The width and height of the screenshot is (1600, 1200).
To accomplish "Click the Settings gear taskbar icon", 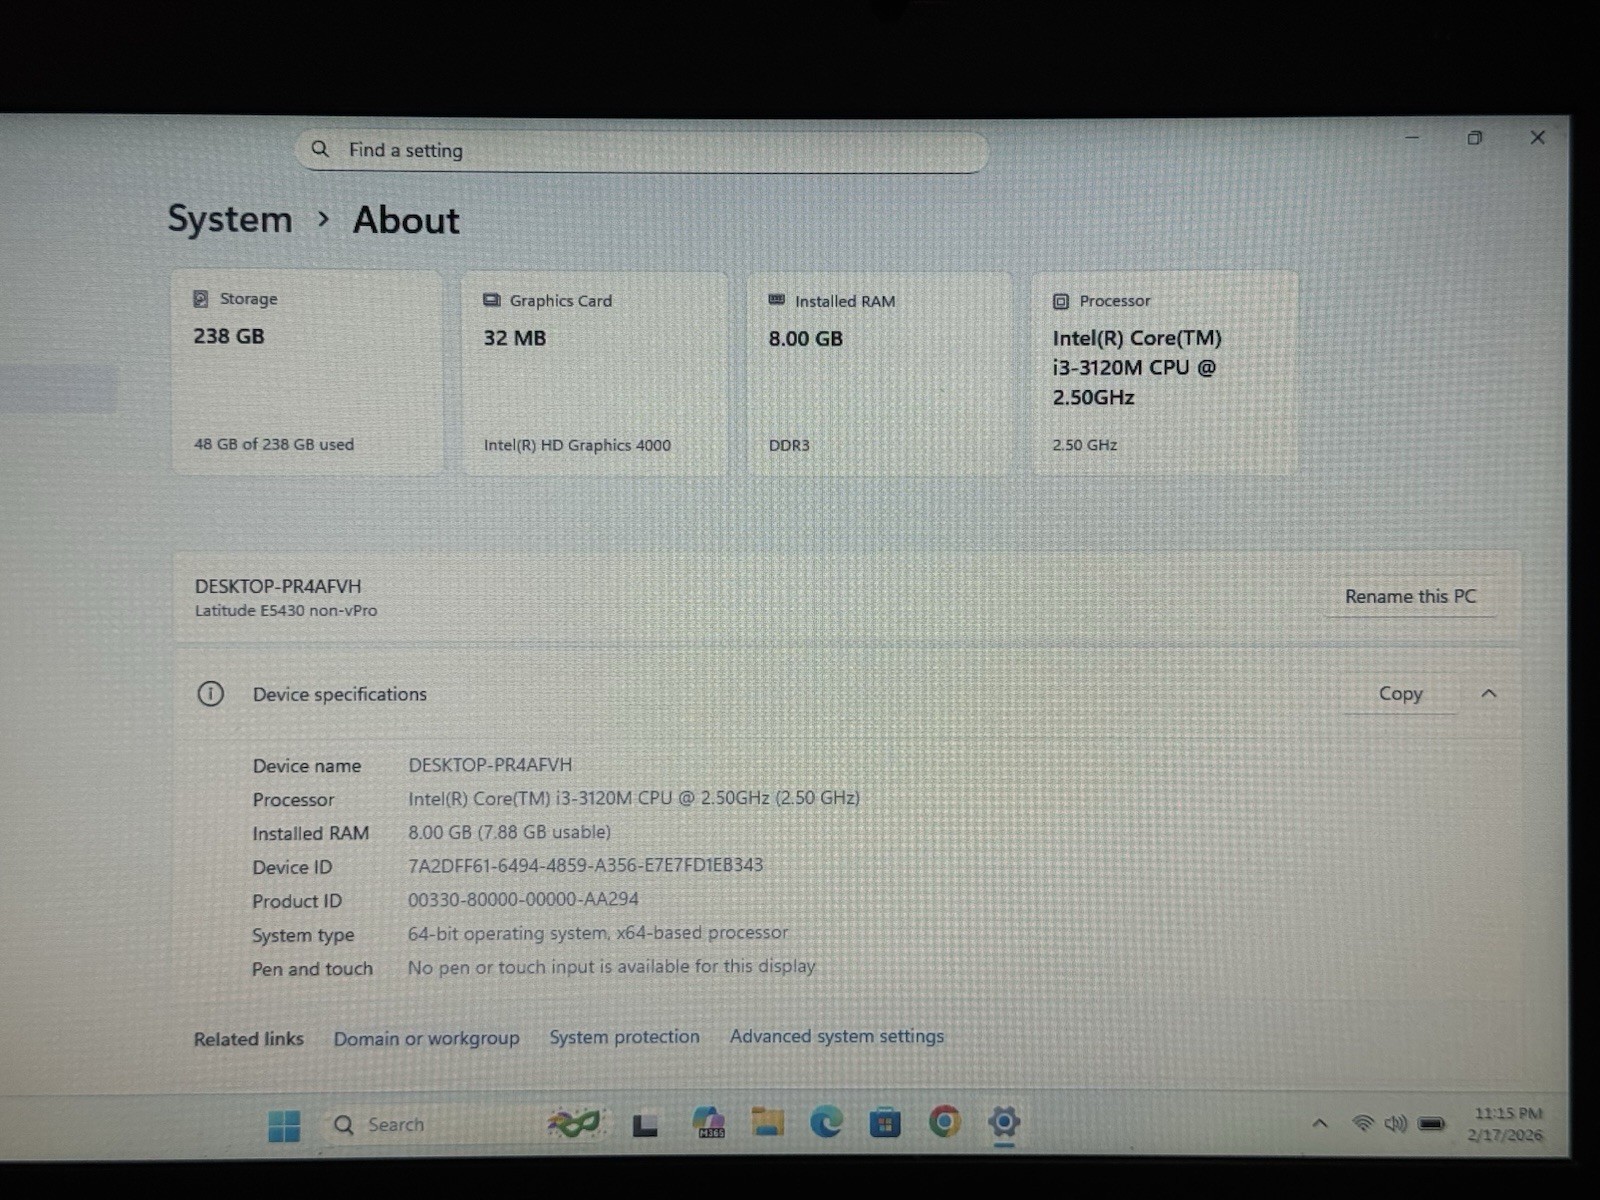I will (1003, 1121).
